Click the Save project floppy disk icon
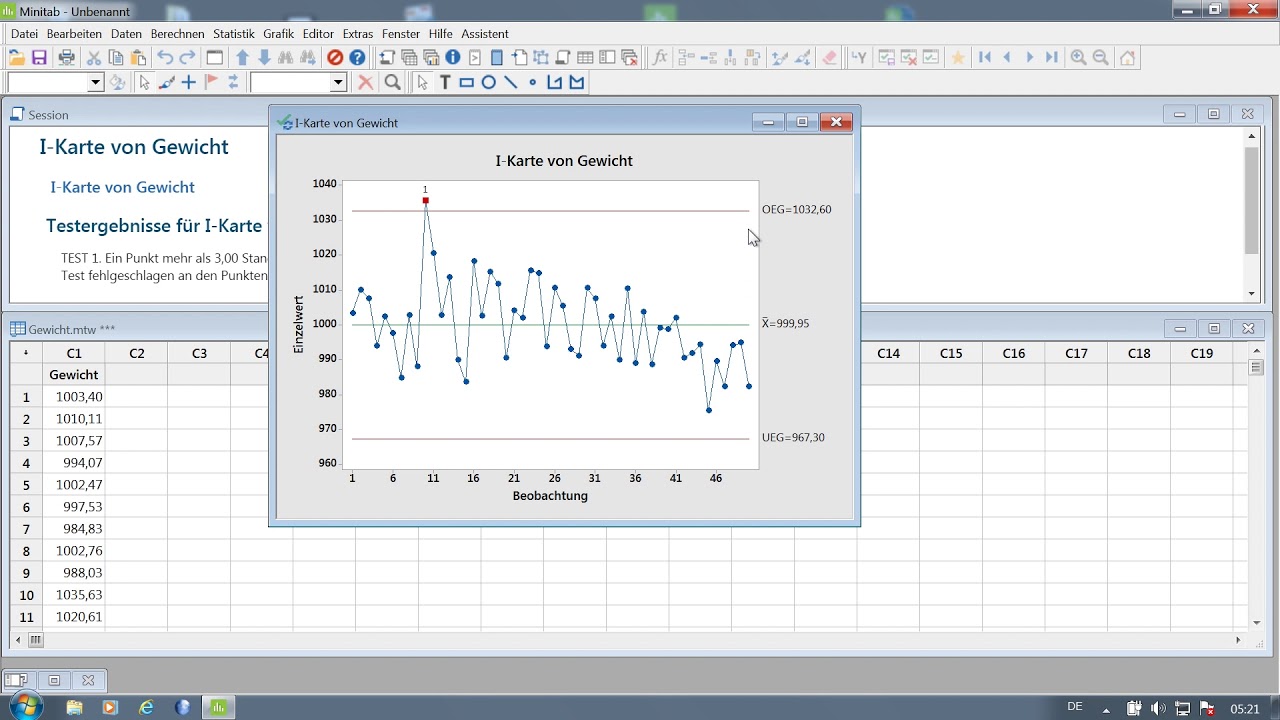 [x=39, y=58]
